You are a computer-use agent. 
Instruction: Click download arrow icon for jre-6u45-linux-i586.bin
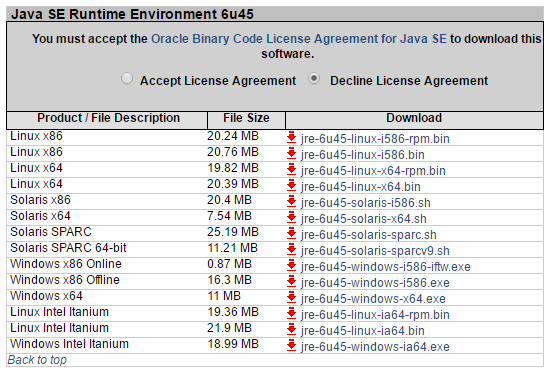[291, 154]
